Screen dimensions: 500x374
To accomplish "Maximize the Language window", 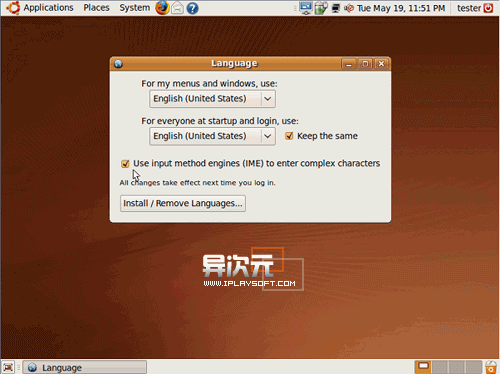I will coord(365,64).
